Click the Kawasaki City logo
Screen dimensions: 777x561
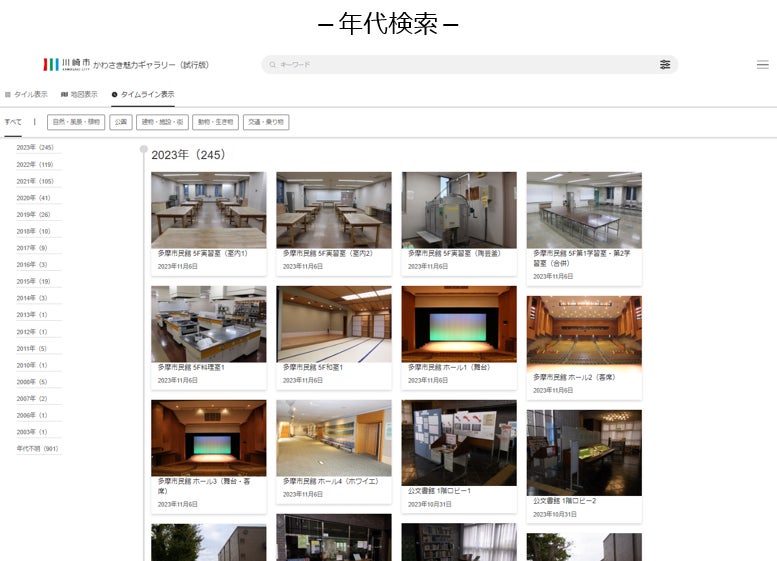pos(66,64)
